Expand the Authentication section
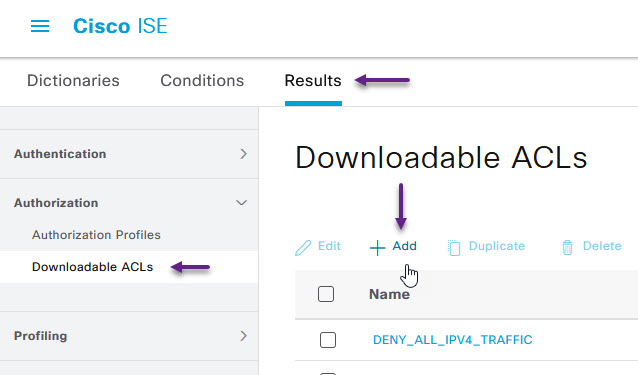The width and height of the screenshot is (638, 375). click(129, 154)
